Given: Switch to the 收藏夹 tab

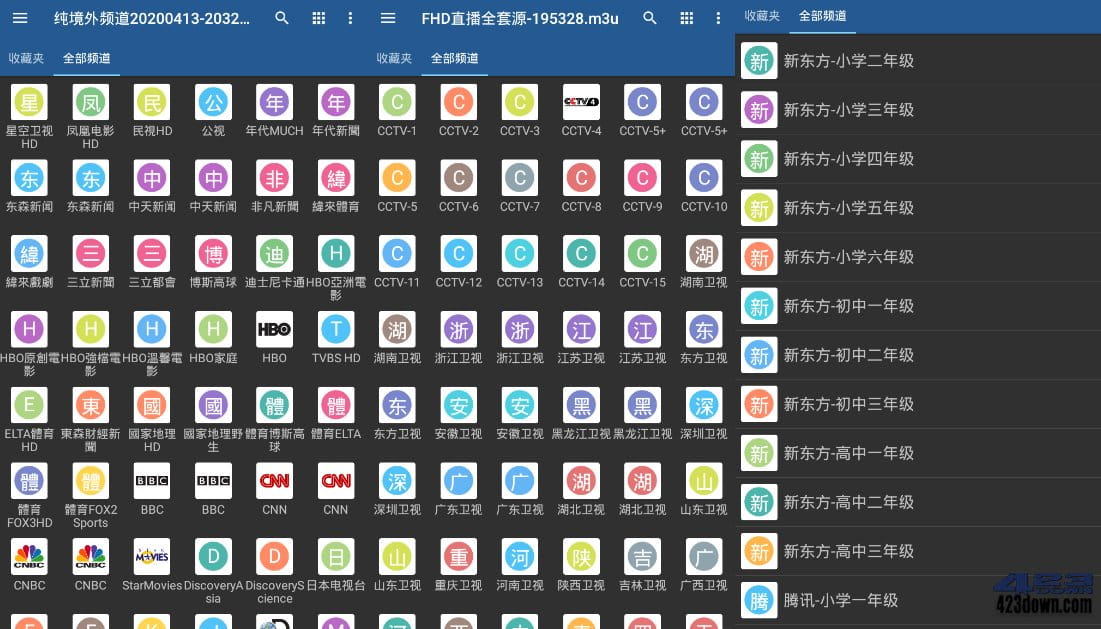Looking at the screenshot, I should pos(27,57).
